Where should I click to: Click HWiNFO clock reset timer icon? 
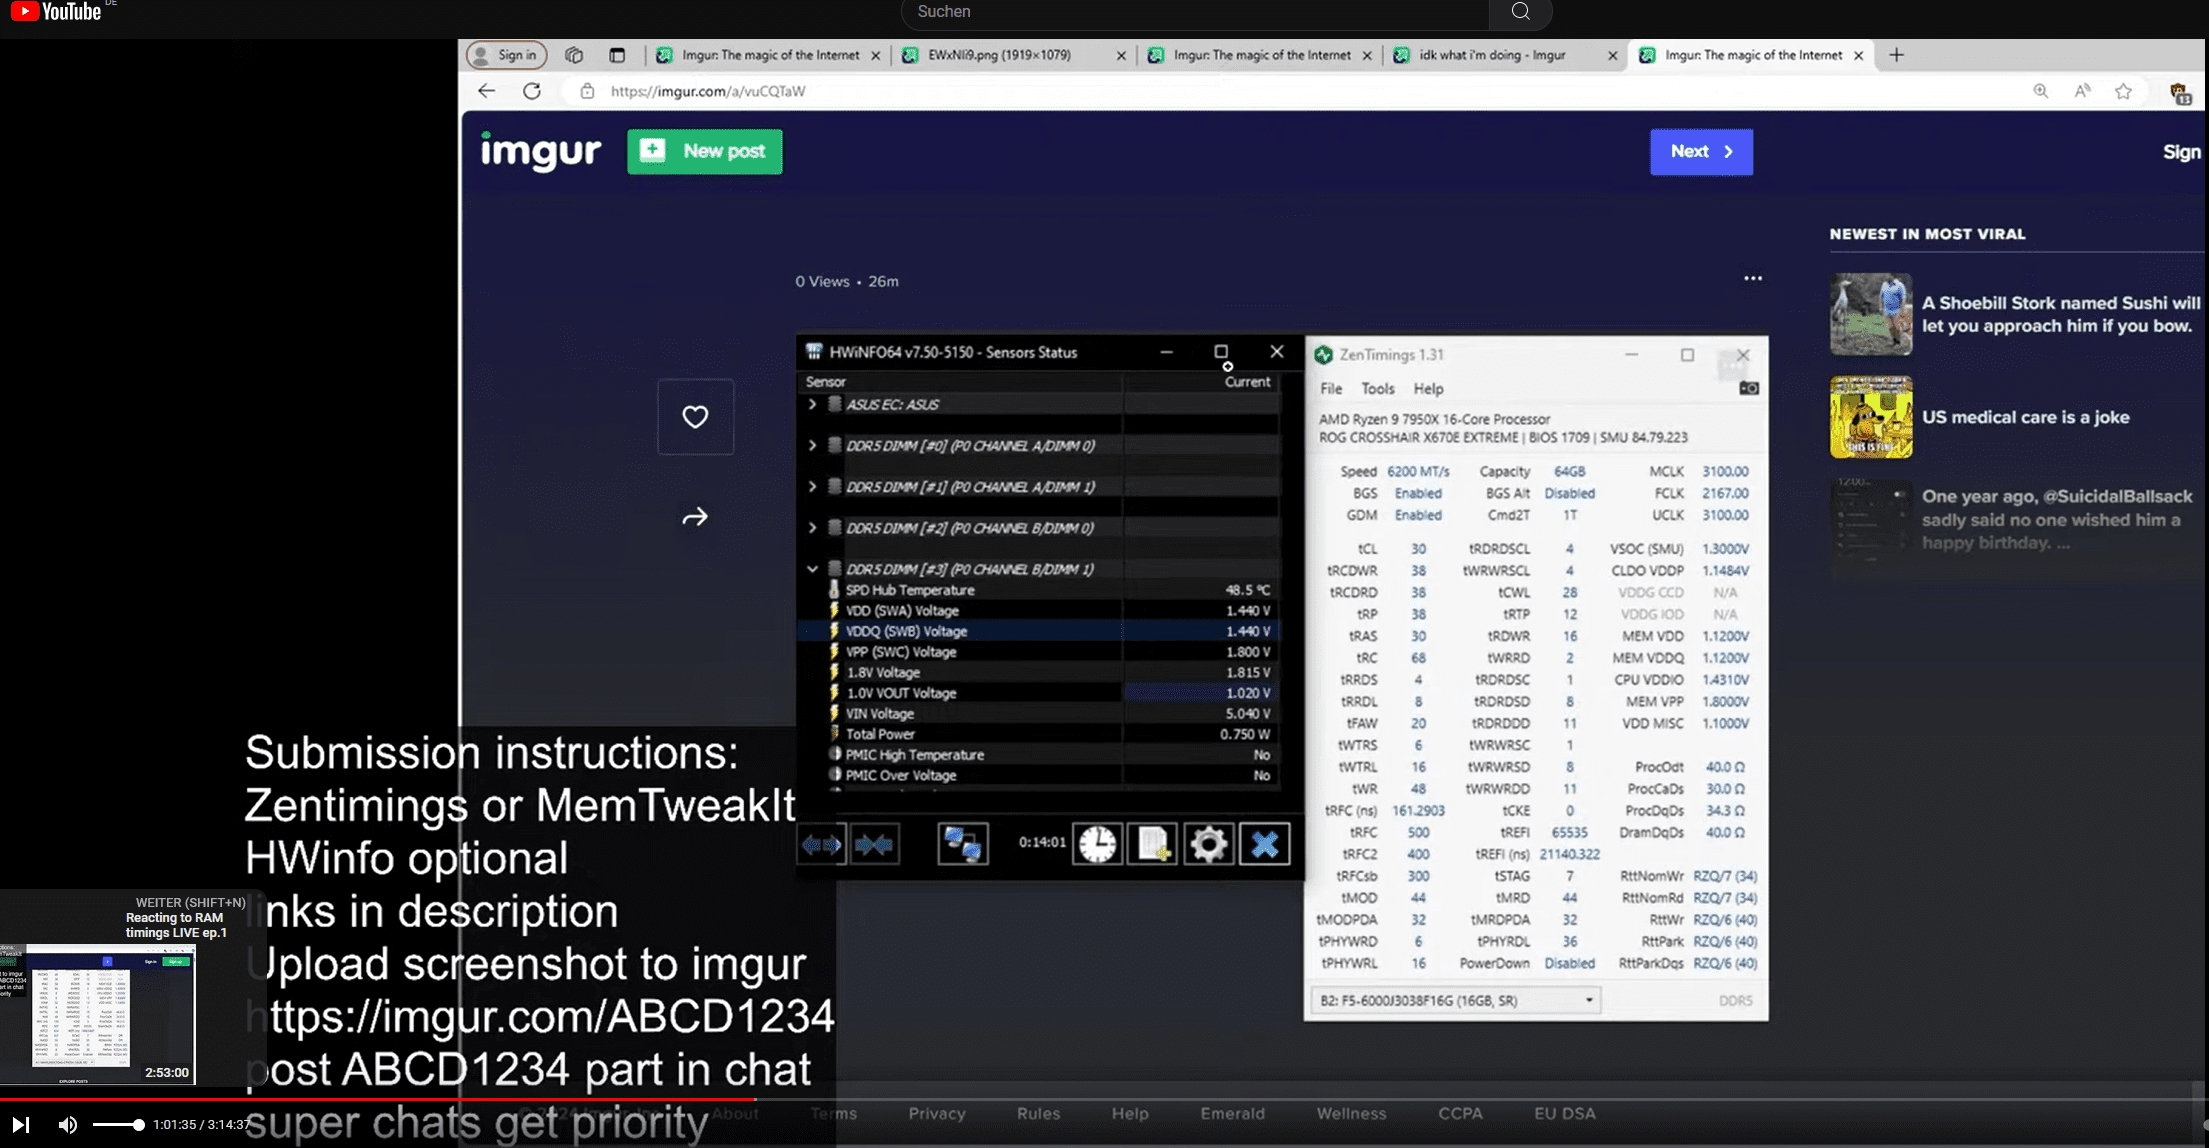(1097, 845)
